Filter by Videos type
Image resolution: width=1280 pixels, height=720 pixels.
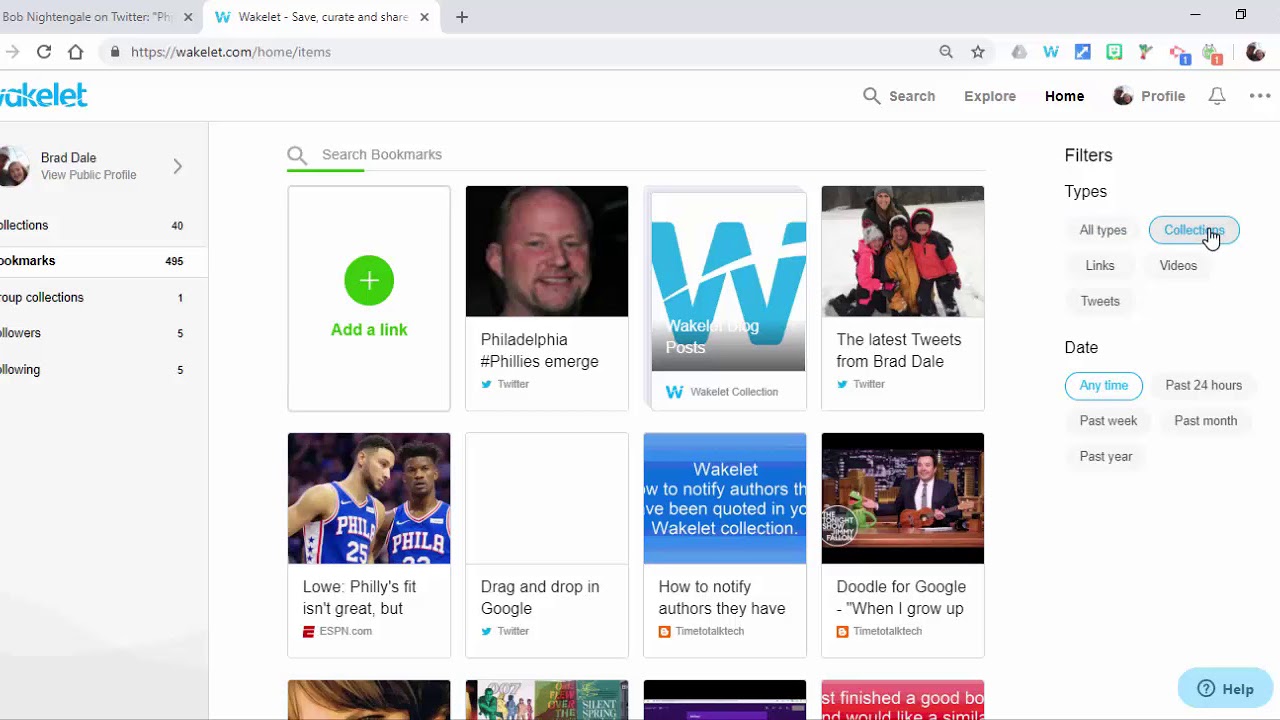pos(1178,265)
